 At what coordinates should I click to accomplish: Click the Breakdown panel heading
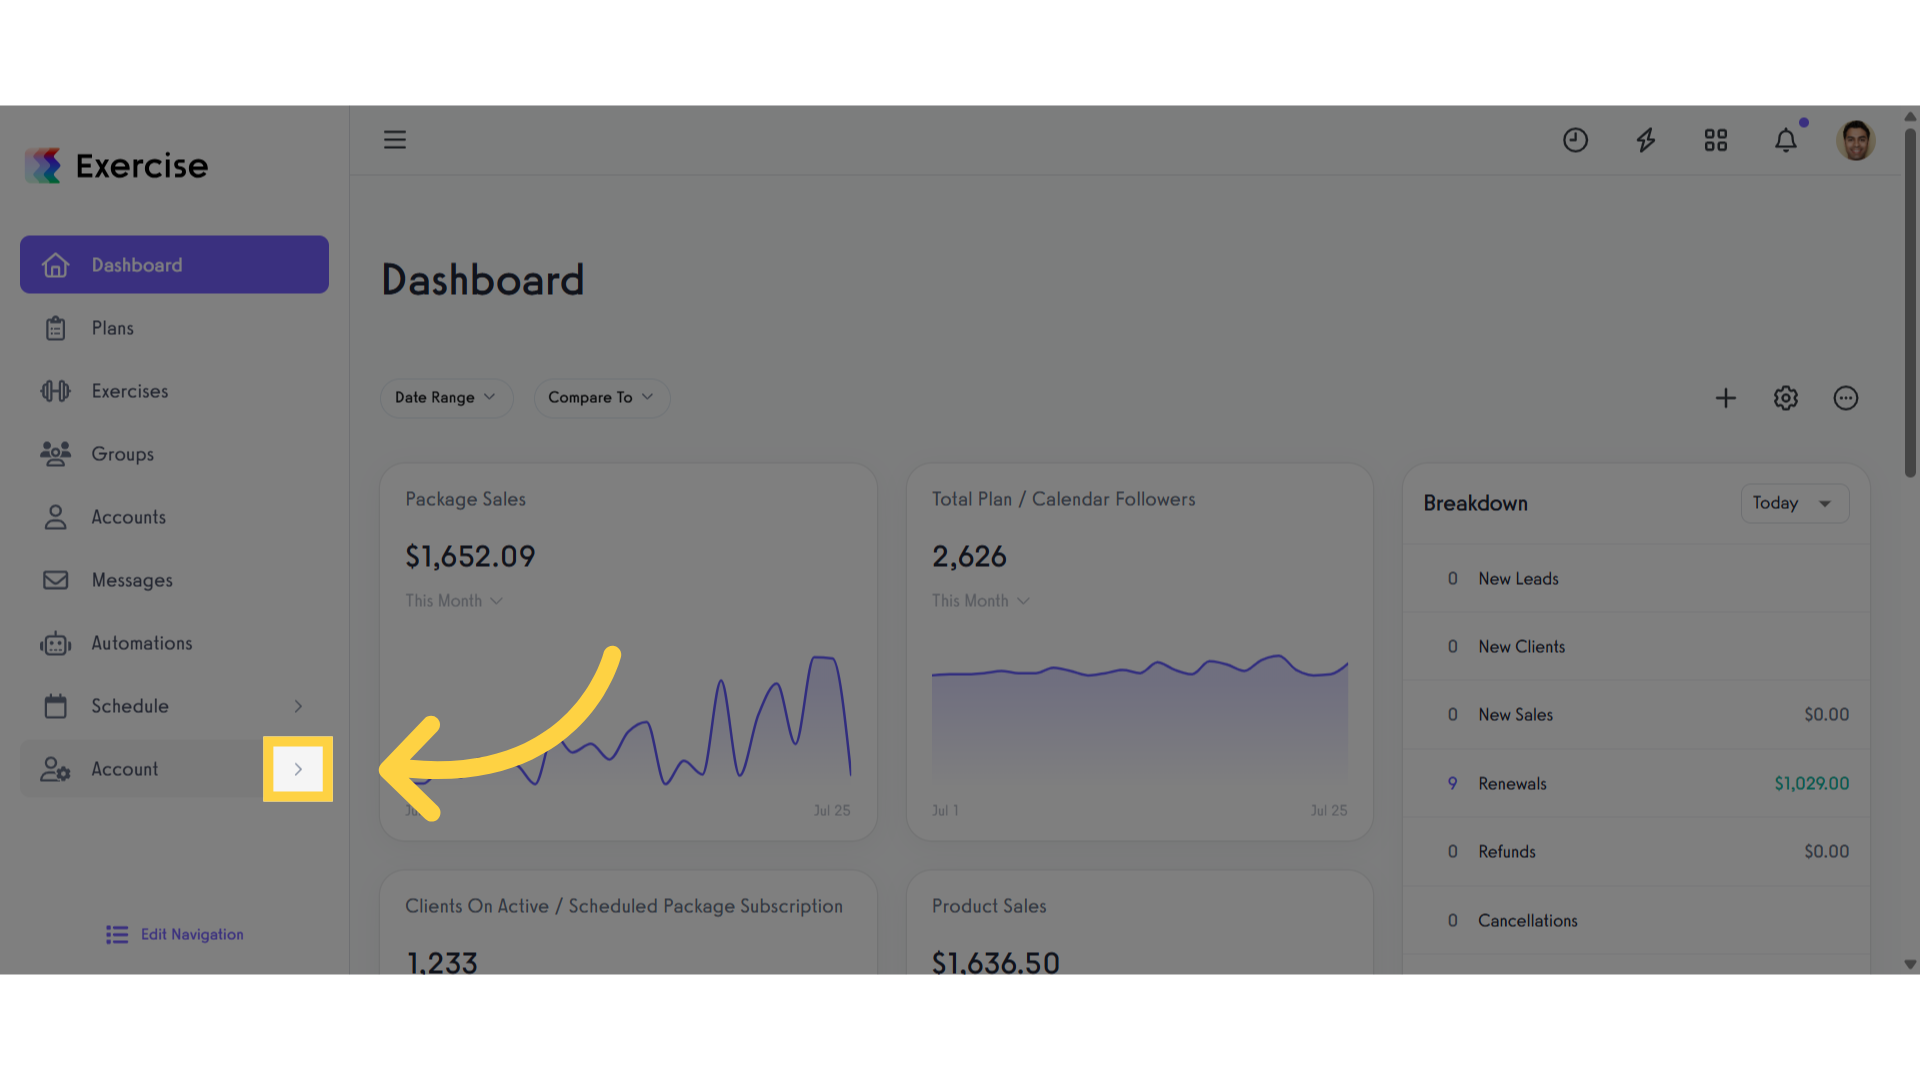click(x=1476, y=503)
